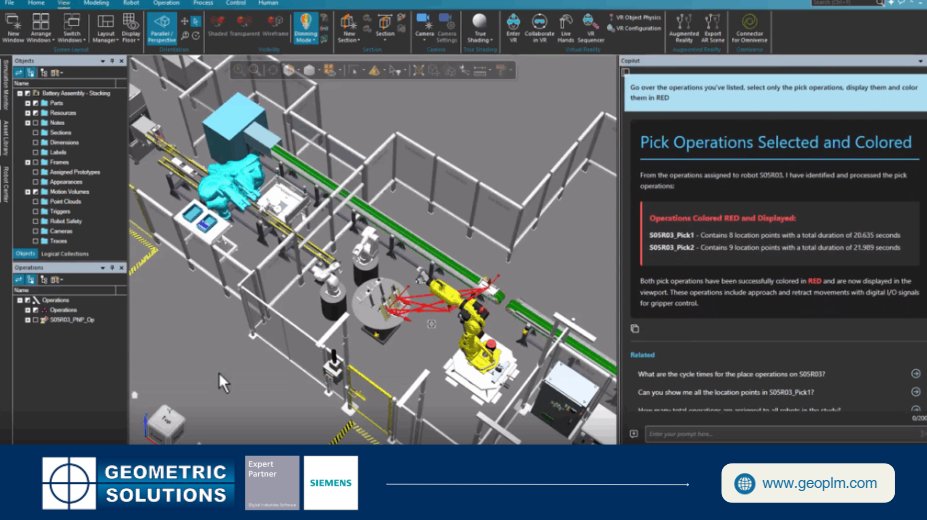Open the Simulation Monitor side tab
The height and width of the screenshot is (520, 927).
tap(6, 84)
